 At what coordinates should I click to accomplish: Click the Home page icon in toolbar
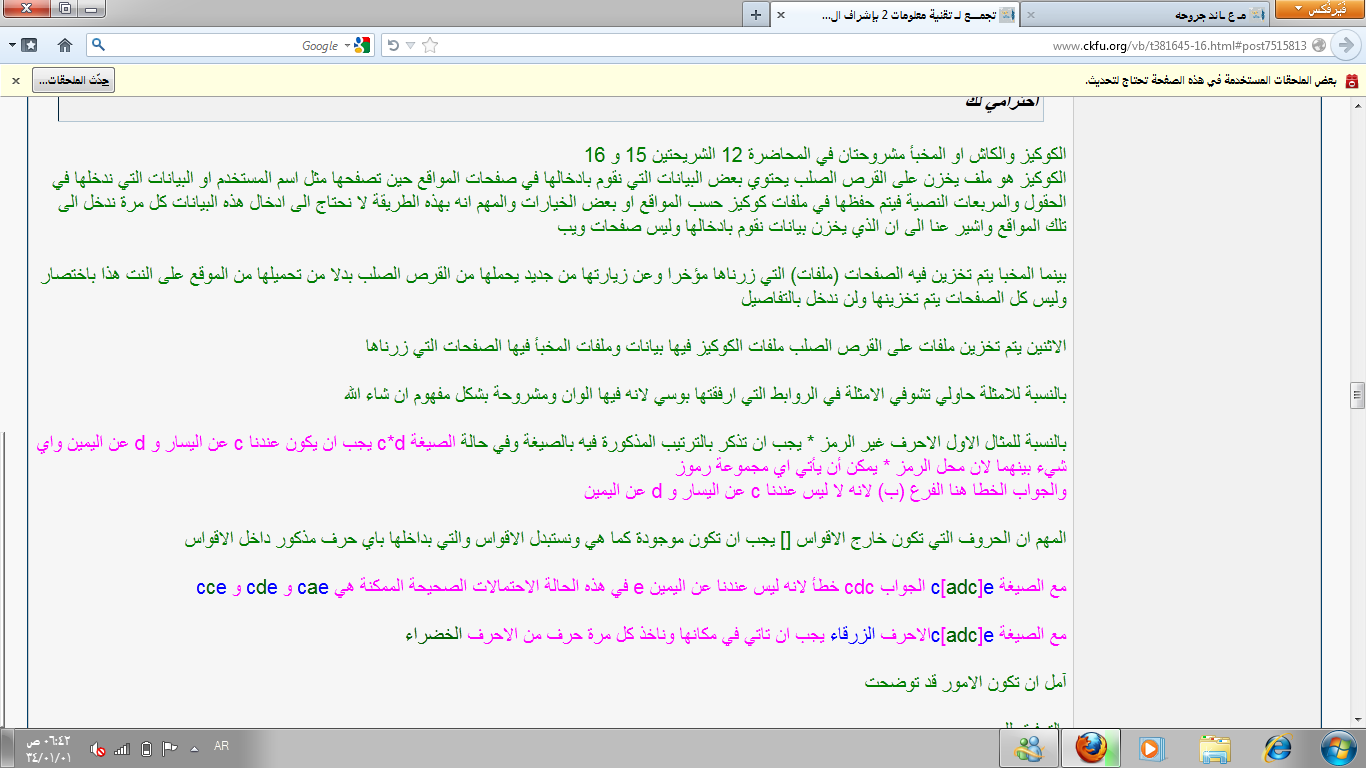point(65,45)
